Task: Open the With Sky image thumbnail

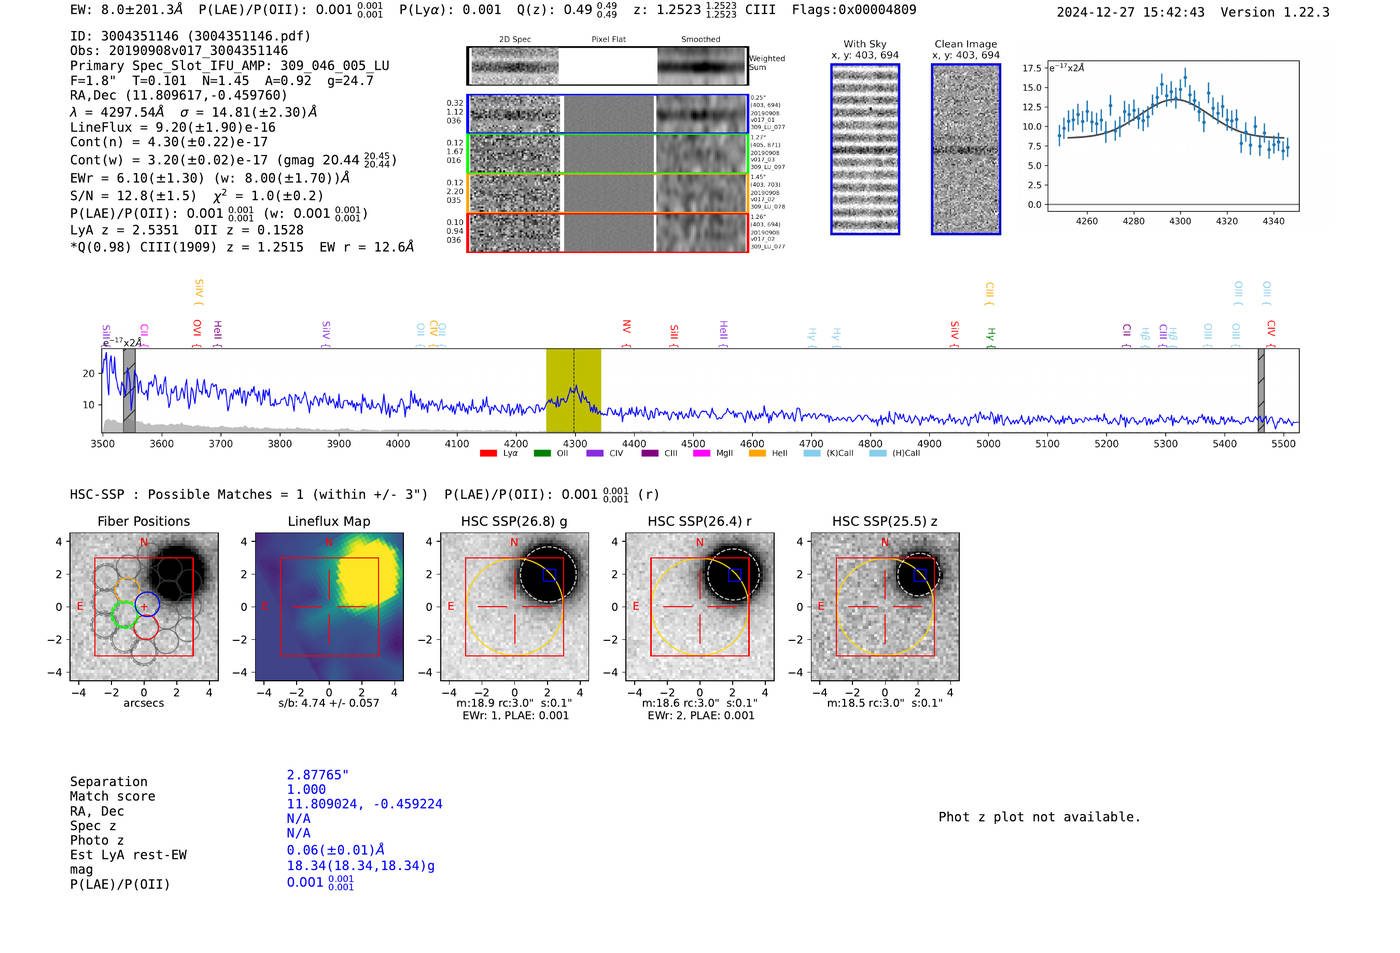Action: click(x=865, y=149)
